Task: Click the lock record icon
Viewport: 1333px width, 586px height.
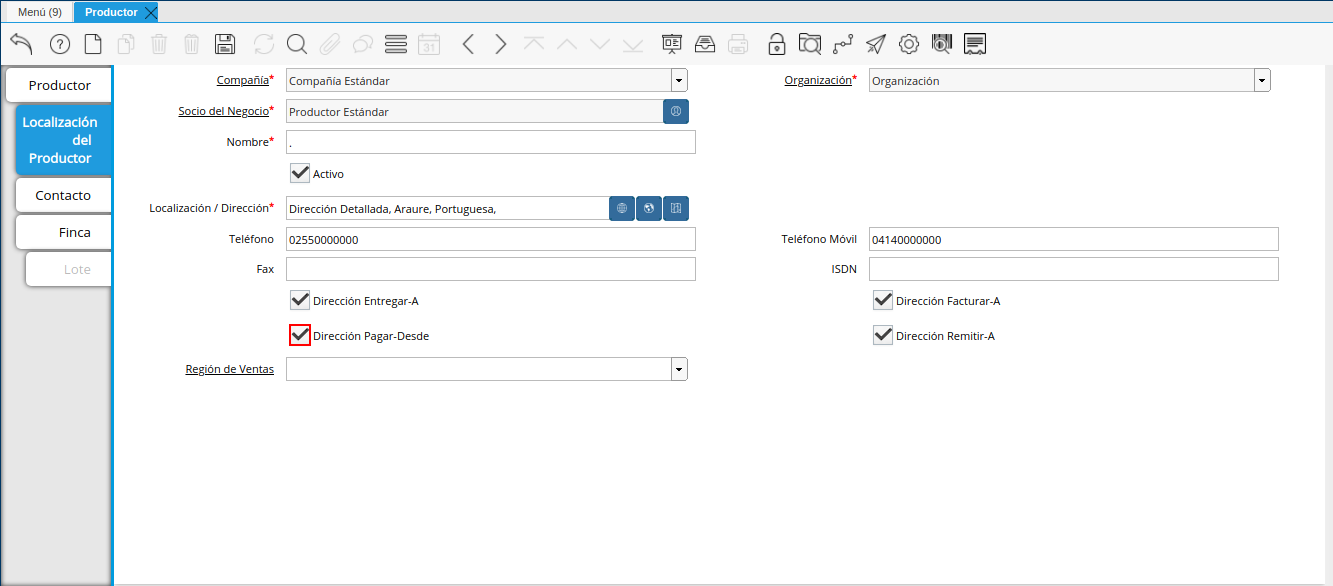Action: point(776,44)
